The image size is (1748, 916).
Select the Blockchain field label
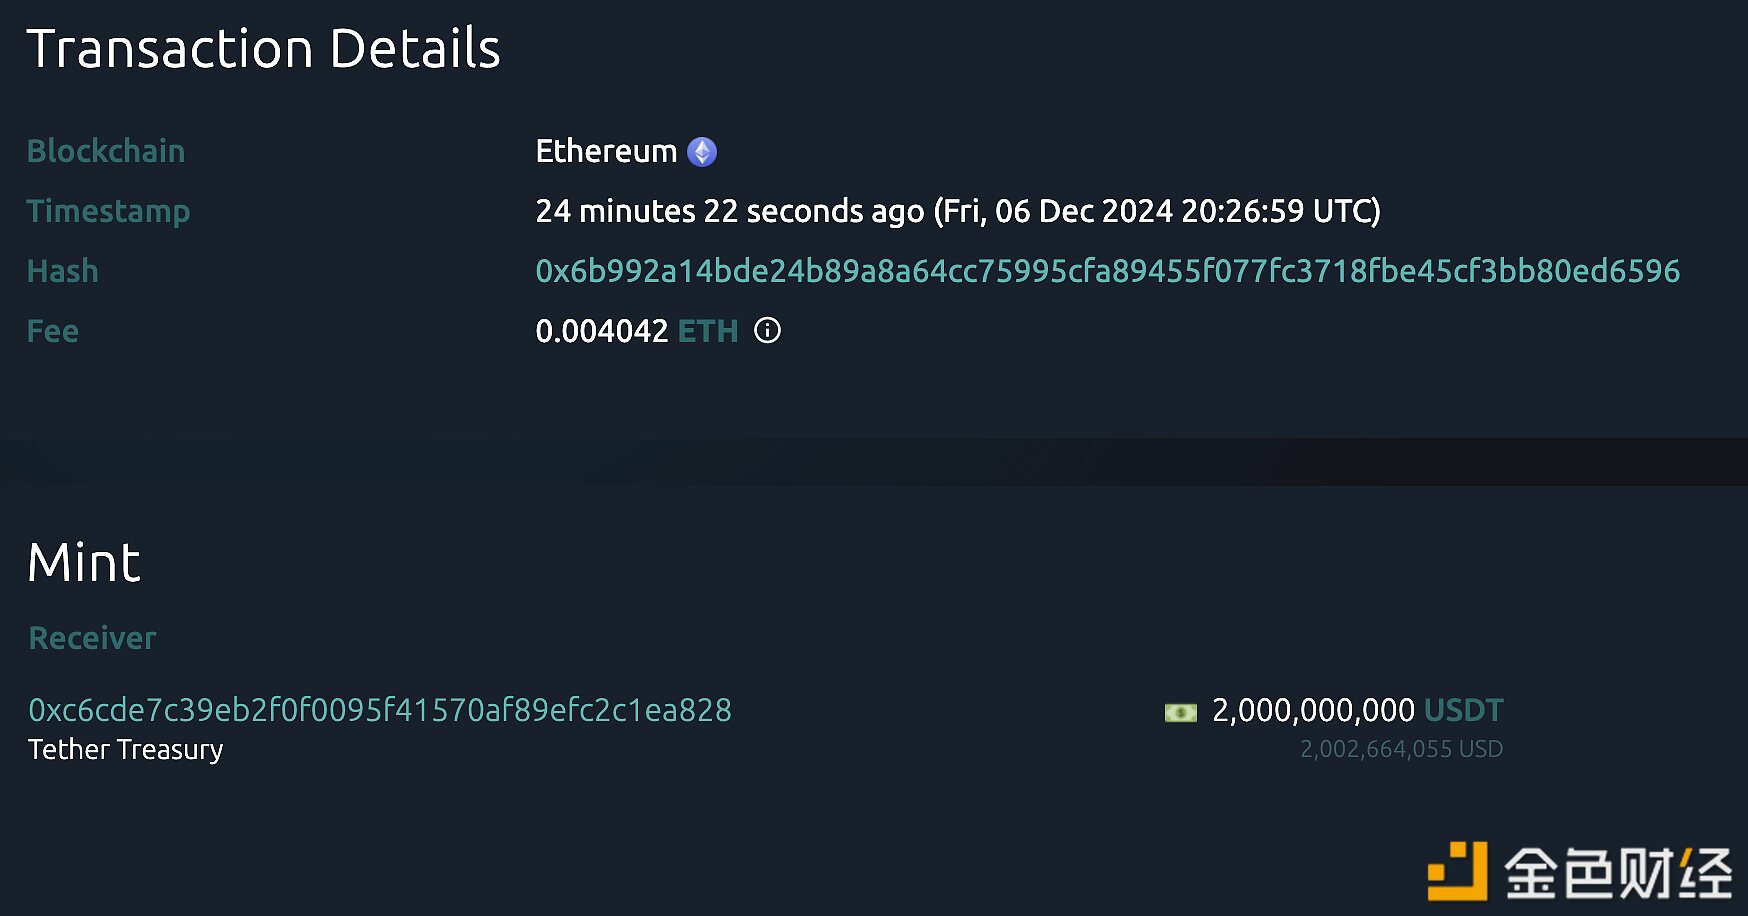(x=106, y=150)
